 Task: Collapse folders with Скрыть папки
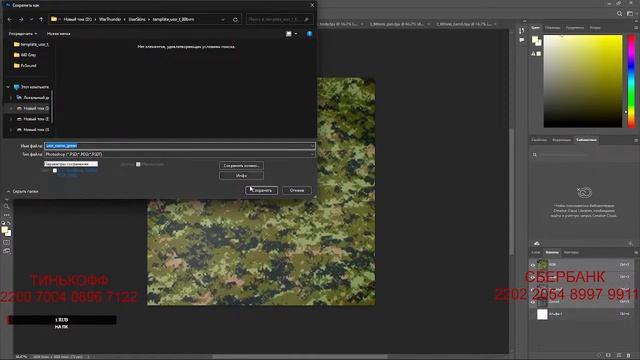[x=22, y=191]
